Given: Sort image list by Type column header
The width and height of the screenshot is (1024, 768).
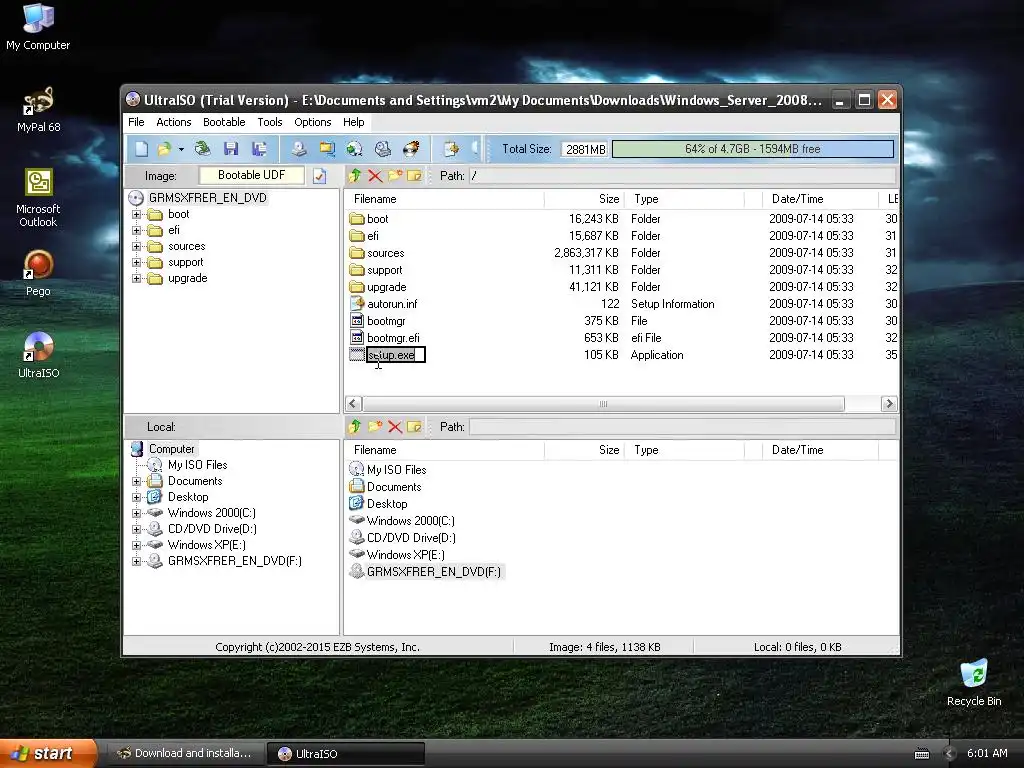Looking at the screenshot, I should pos(684,199).
